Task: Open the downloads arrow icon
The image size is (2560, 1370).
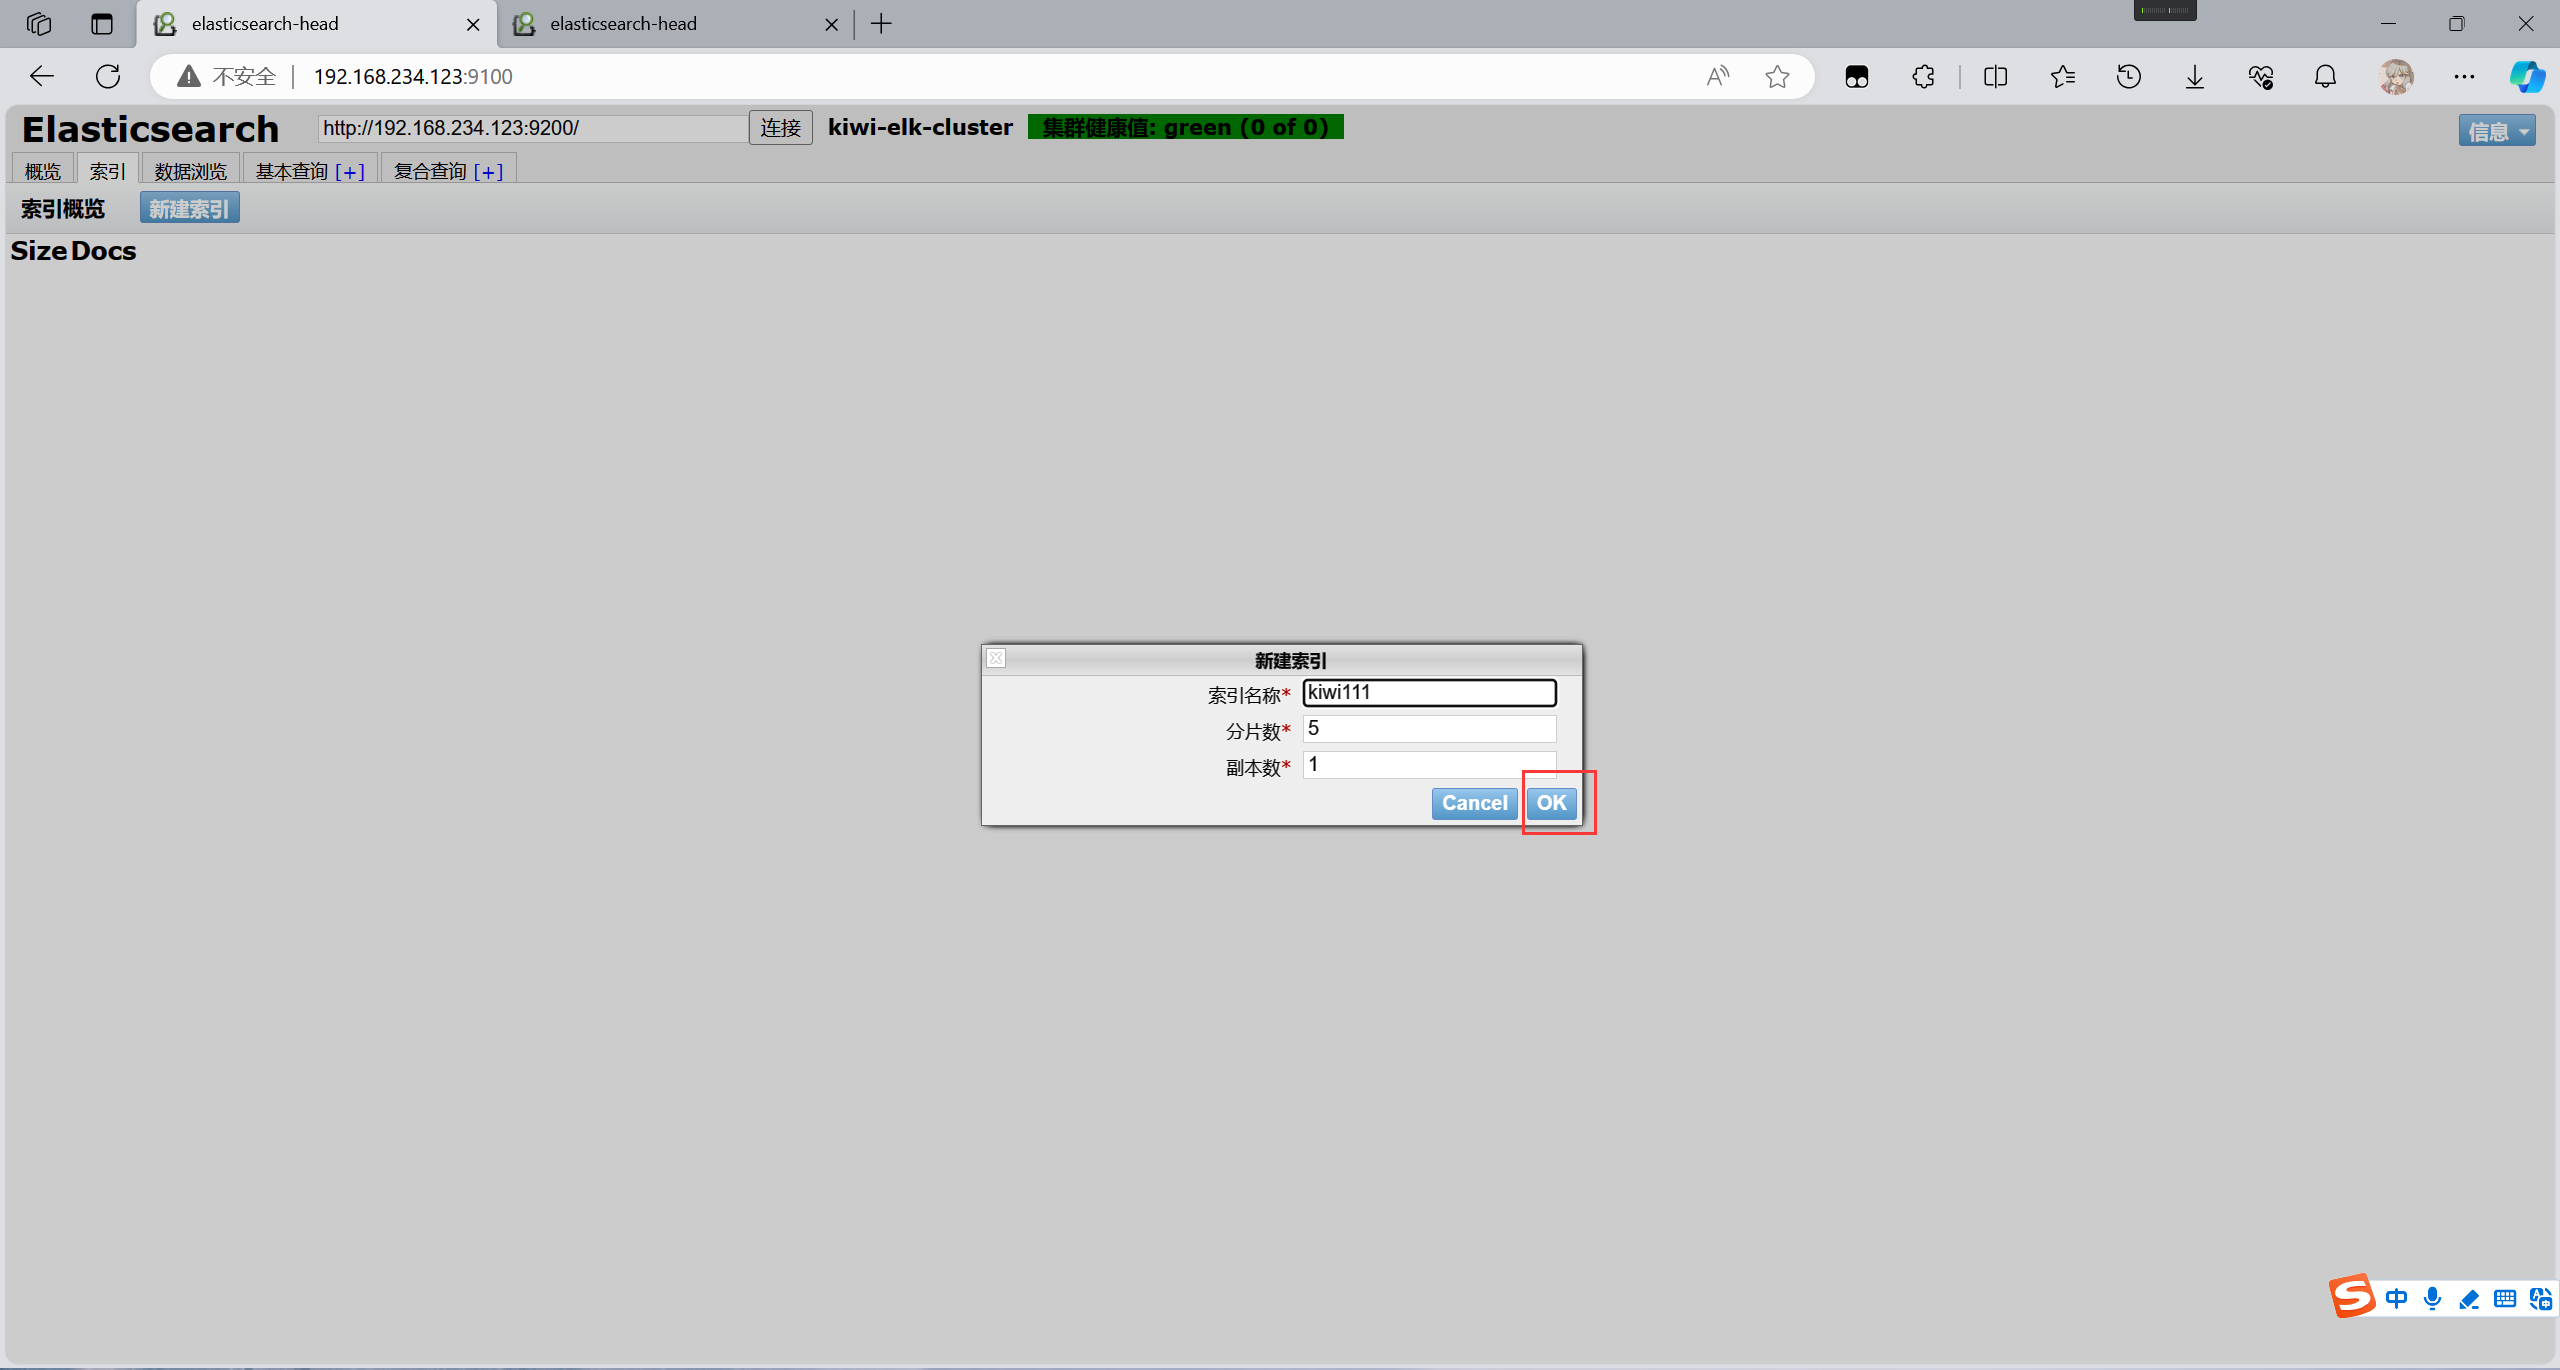Action: click(2194, 76)
